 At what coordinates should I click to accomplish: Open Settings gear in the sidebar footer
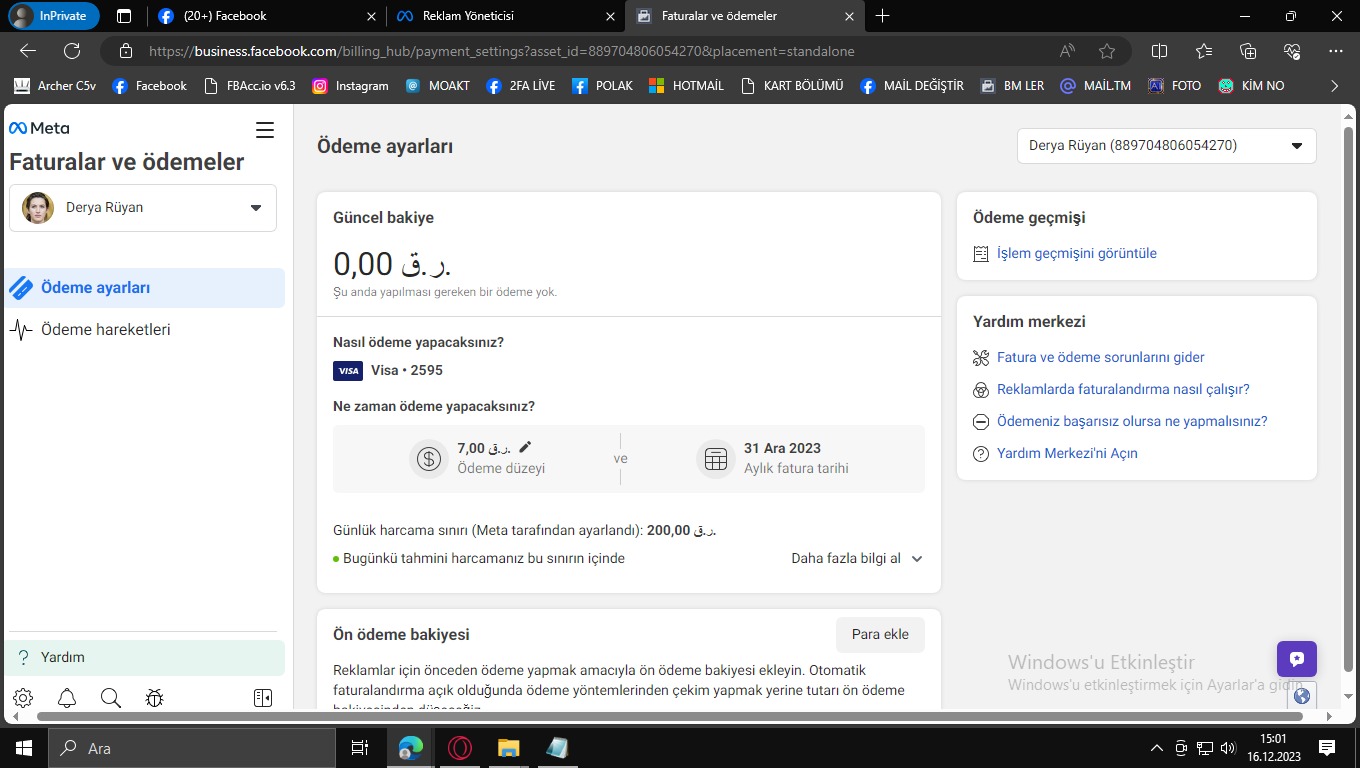tap(24, 698)
